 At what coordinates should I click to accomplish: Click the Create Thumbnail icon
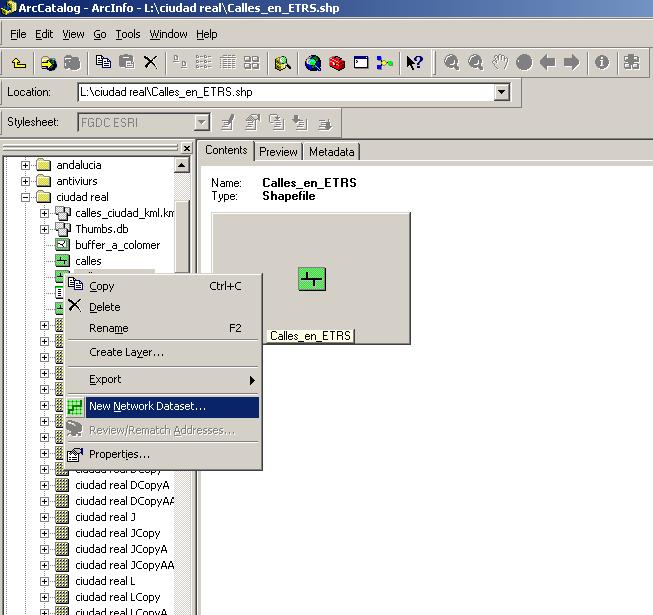[631, 62]
